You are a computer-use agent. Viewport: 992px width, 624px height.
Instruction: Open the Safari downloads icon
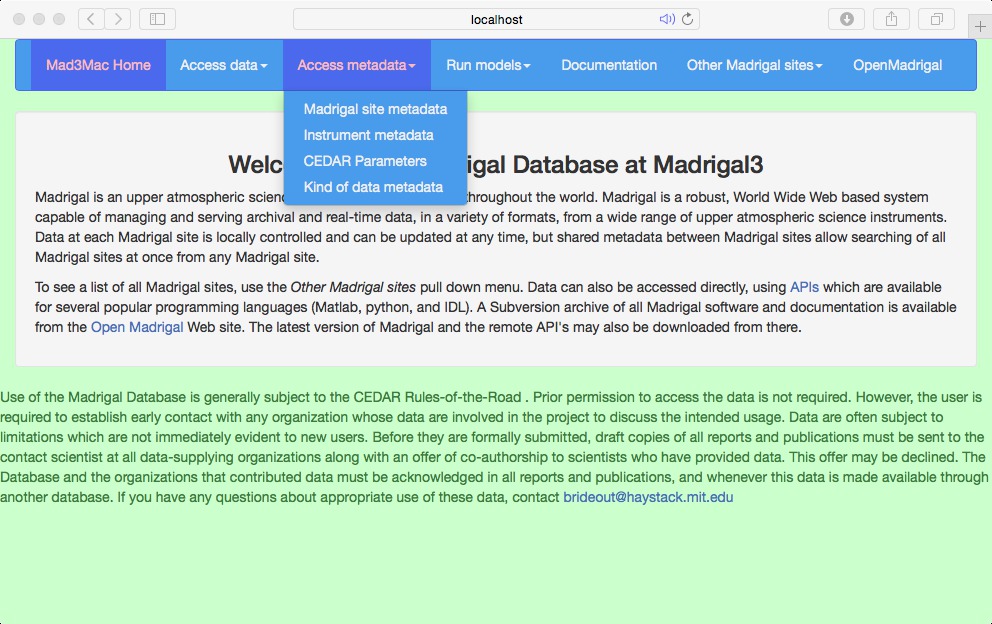[846, 19]
